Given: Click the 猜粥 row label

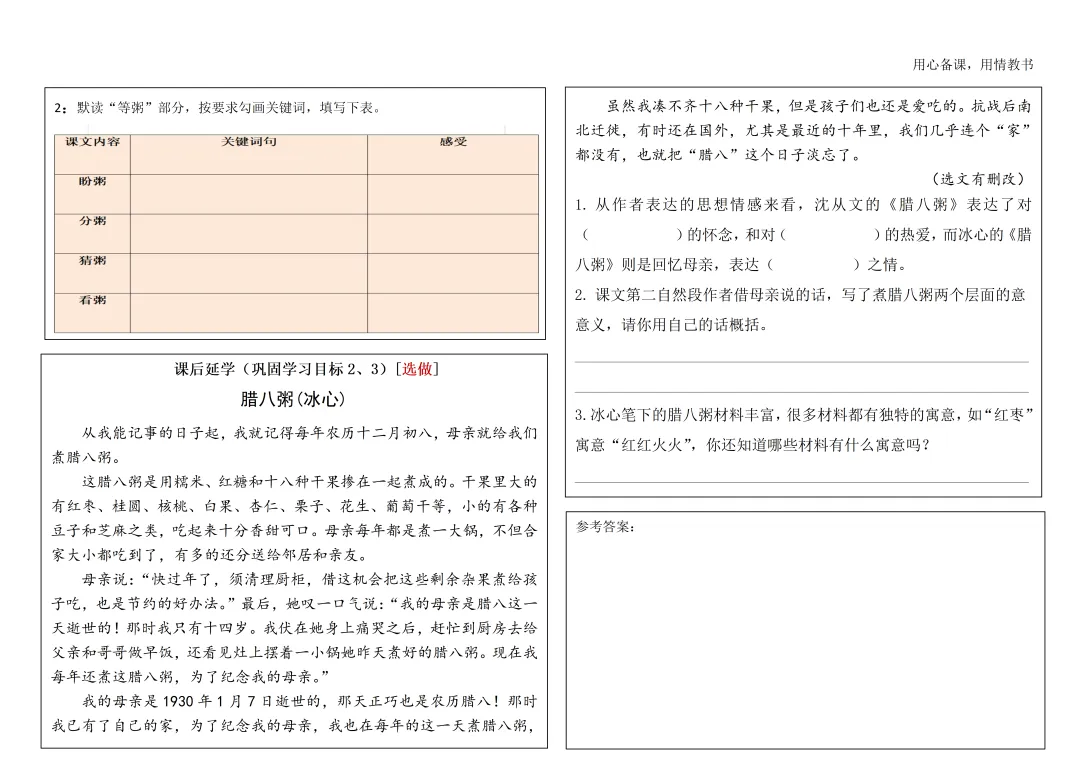Looking at the screenshot, I should pos(92,260).
